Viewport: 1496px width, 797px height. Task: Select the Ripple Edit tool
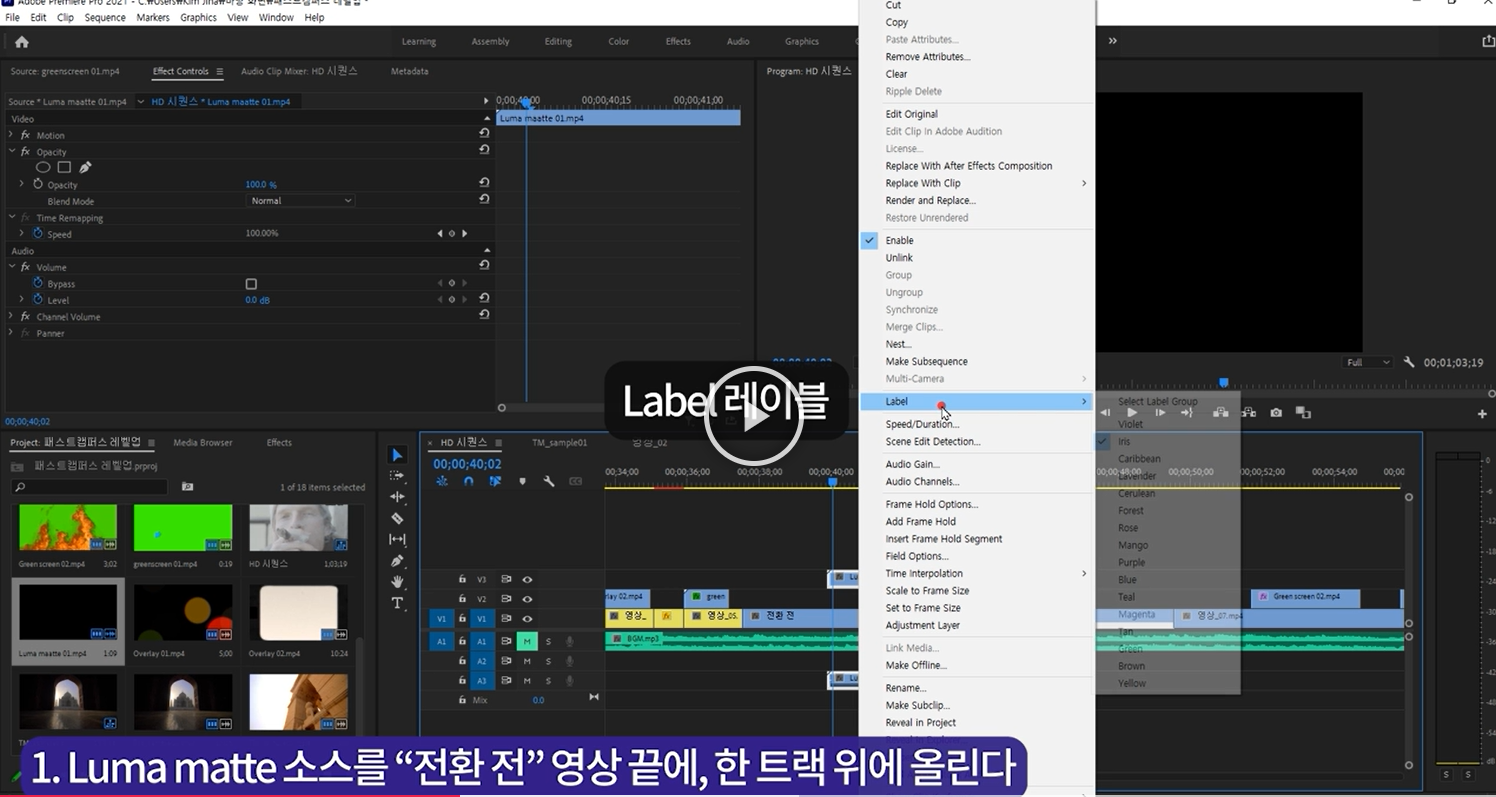[397, 497]
